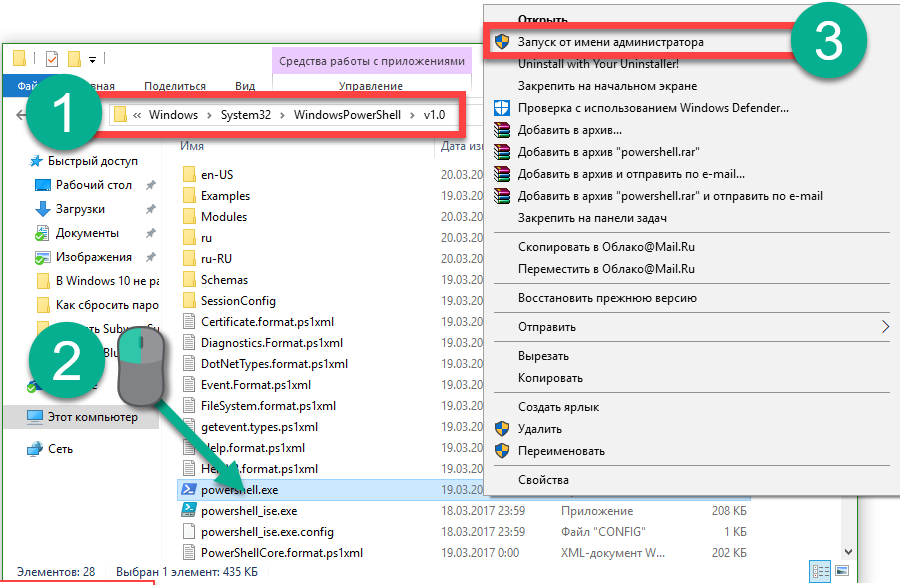
Task: Click the shield icon beside Запуск от имени администратора
Action: pos(502,41)
